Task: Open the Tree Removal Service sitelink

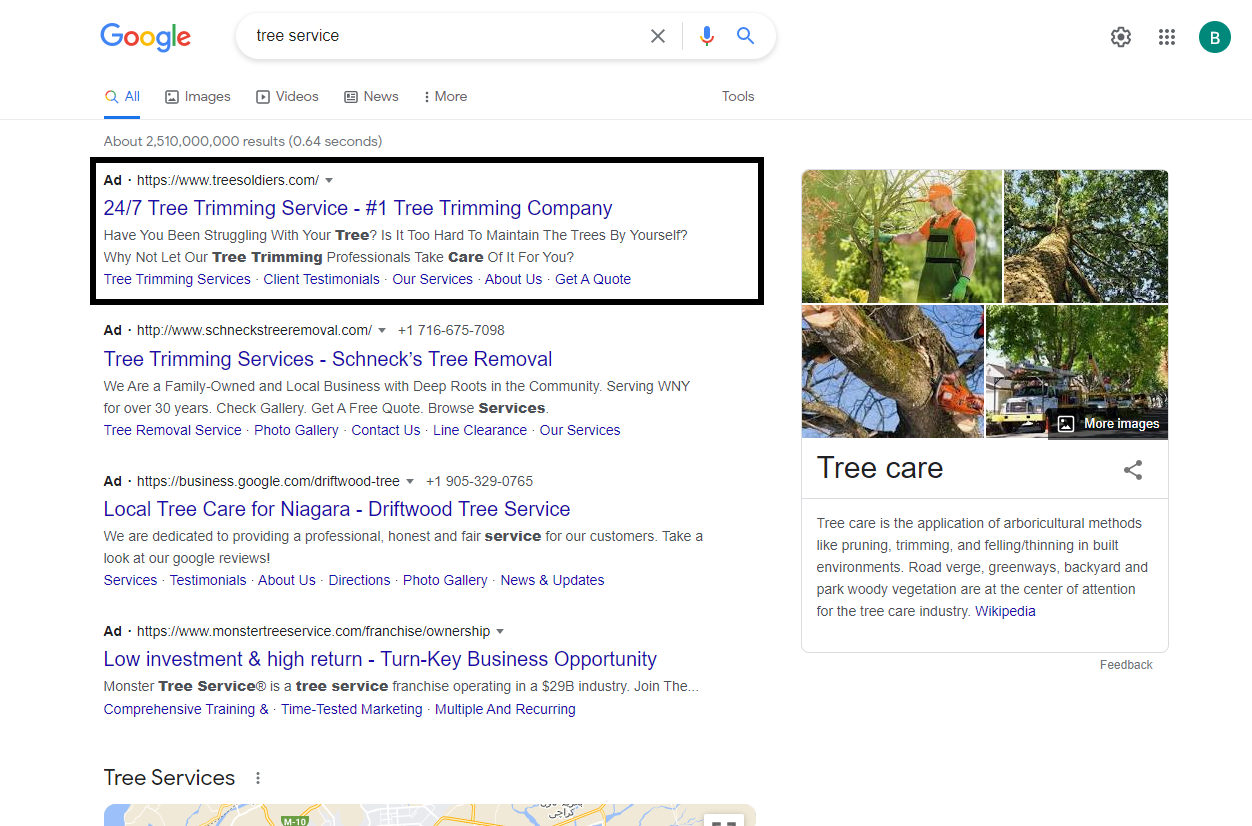Action: point(173,430)
